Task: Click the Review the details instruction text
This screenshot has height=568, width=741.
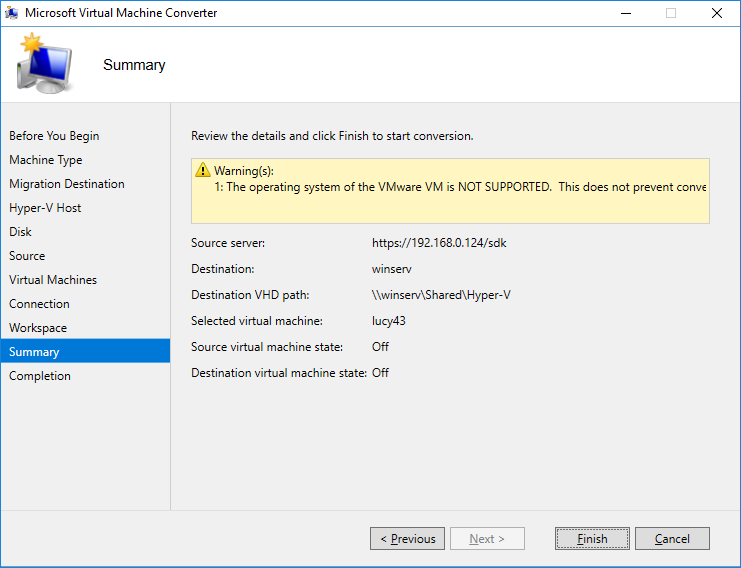Action: [332, 136]
